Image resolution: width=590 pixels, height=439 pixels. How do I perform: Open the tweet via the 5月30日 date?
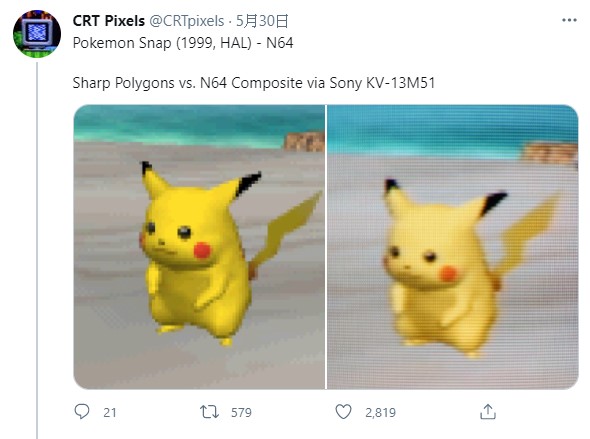pyautogui.click(x=262, y=21)
